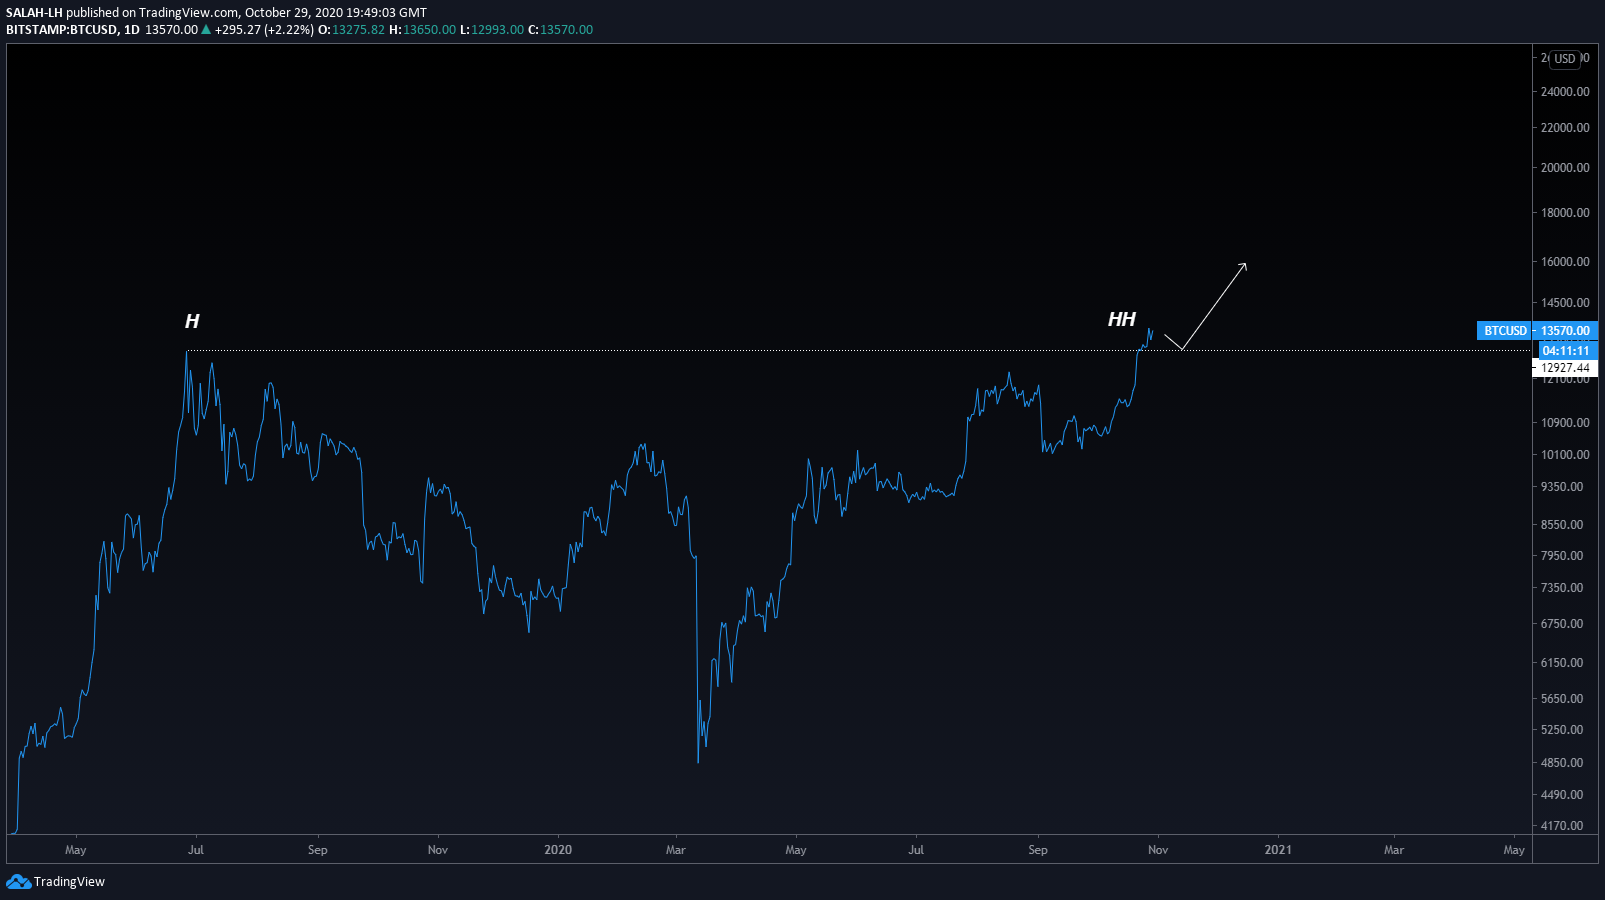Click the Mar label that follows the 2020 label
Screen dimensions: 1605x900
tap(676, 850)
